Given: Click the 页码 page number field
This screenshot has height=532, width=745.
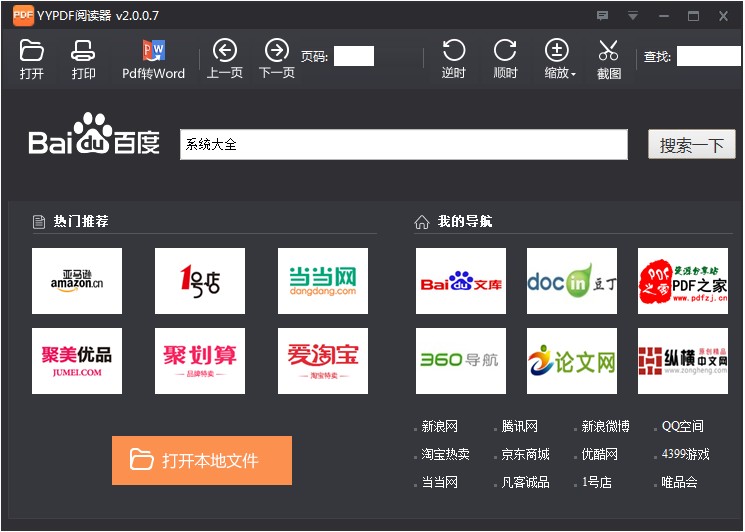Looking at the screenshot, I should pyautogui.click(x=353, y=56).
